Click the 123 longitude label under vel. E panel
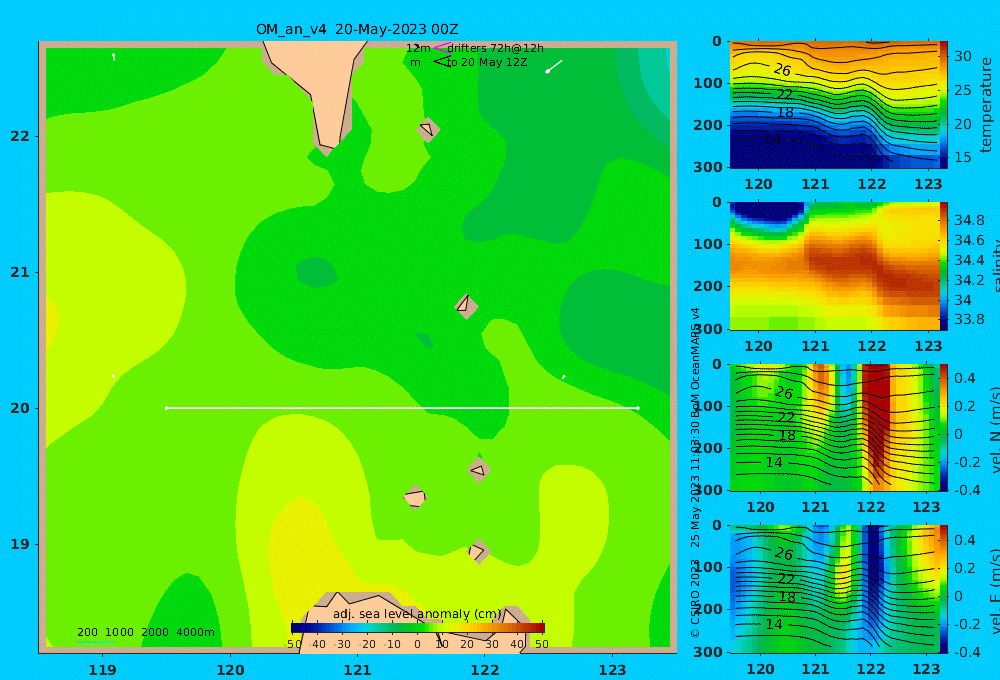This screenshot has height=680, width=1000. coord(926,669)
